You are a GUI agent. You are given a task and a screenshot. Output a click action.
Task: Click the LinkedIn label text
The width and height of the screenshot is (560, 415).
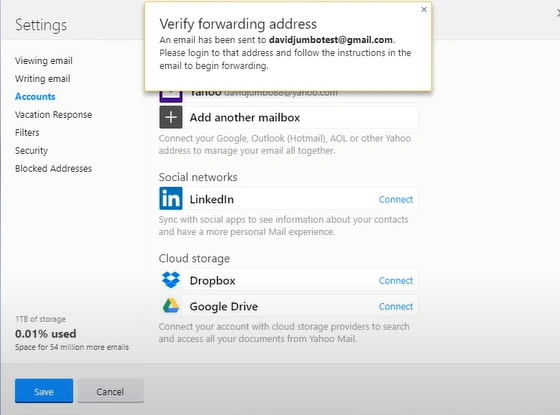(x=211, y=199)
